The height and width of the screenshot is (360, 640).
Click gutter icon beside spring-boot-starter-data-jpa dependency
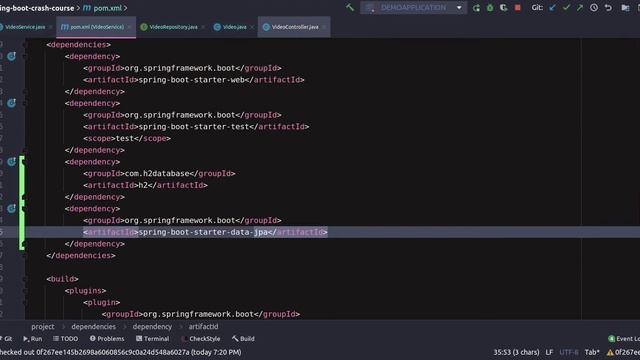pyautogui.click(x=11, y=209)
